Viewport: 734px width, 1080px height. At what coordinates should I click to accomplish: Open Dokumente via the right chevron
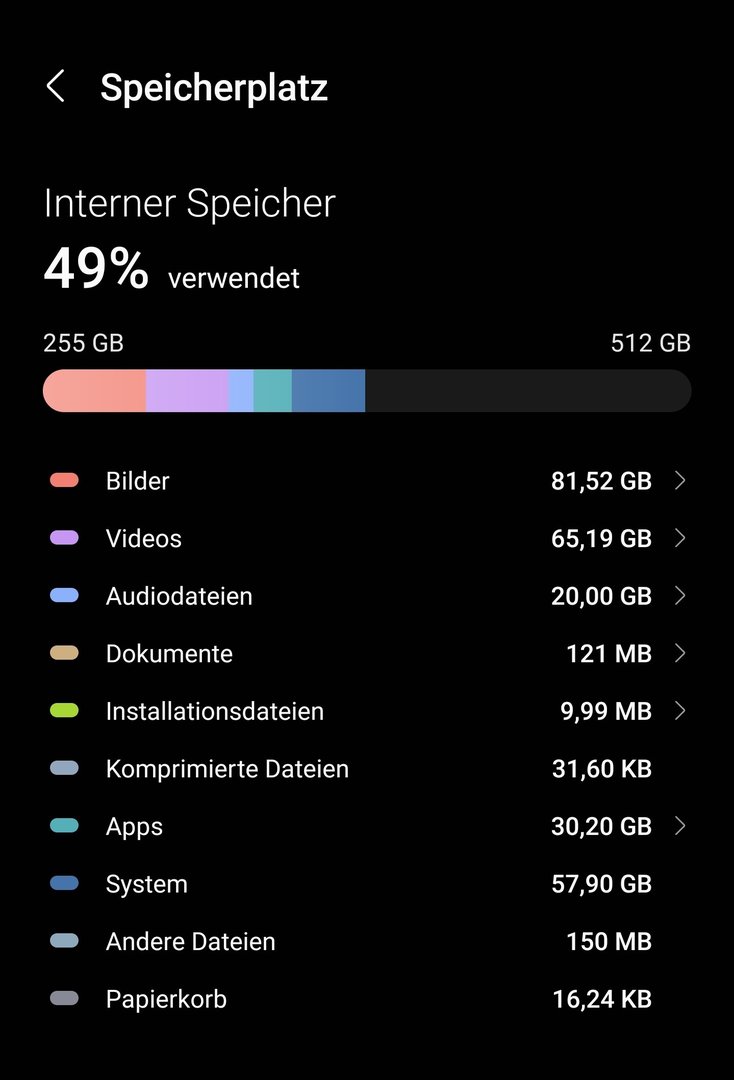(680, 653)
